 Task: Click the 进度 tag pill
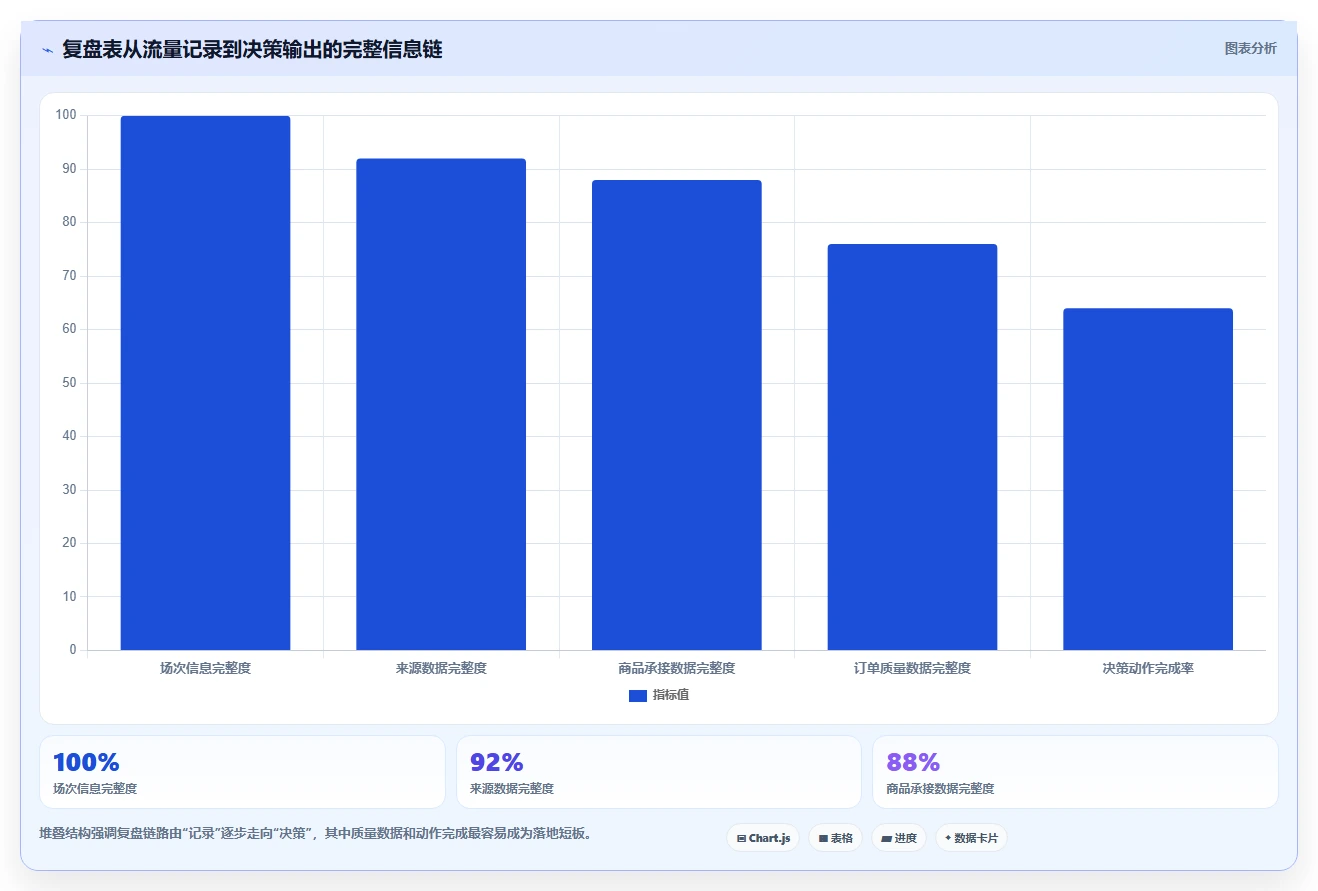click(899, 838)
